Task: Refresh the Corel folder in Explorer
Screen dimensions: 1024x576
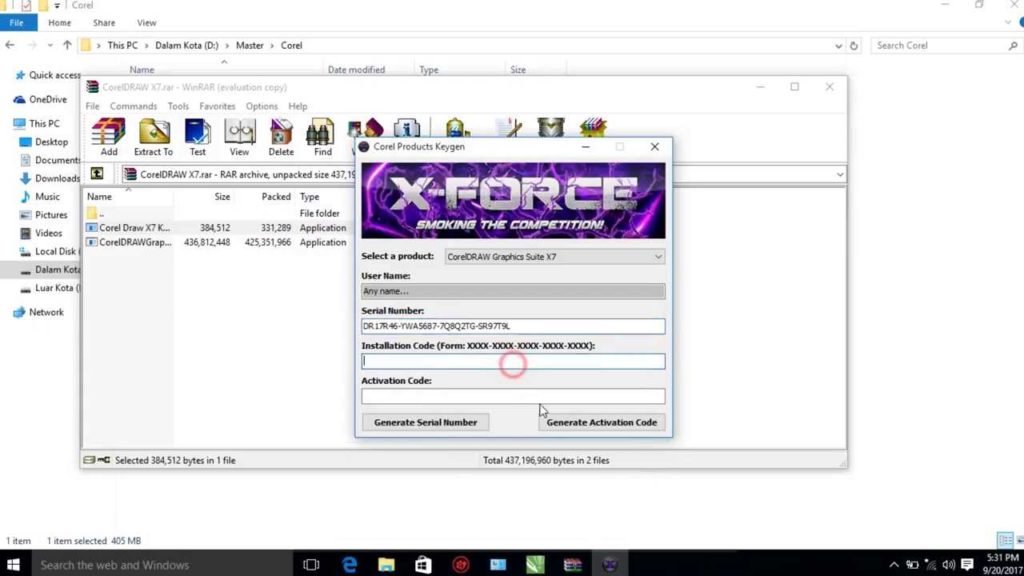Action: pos(853,46)
